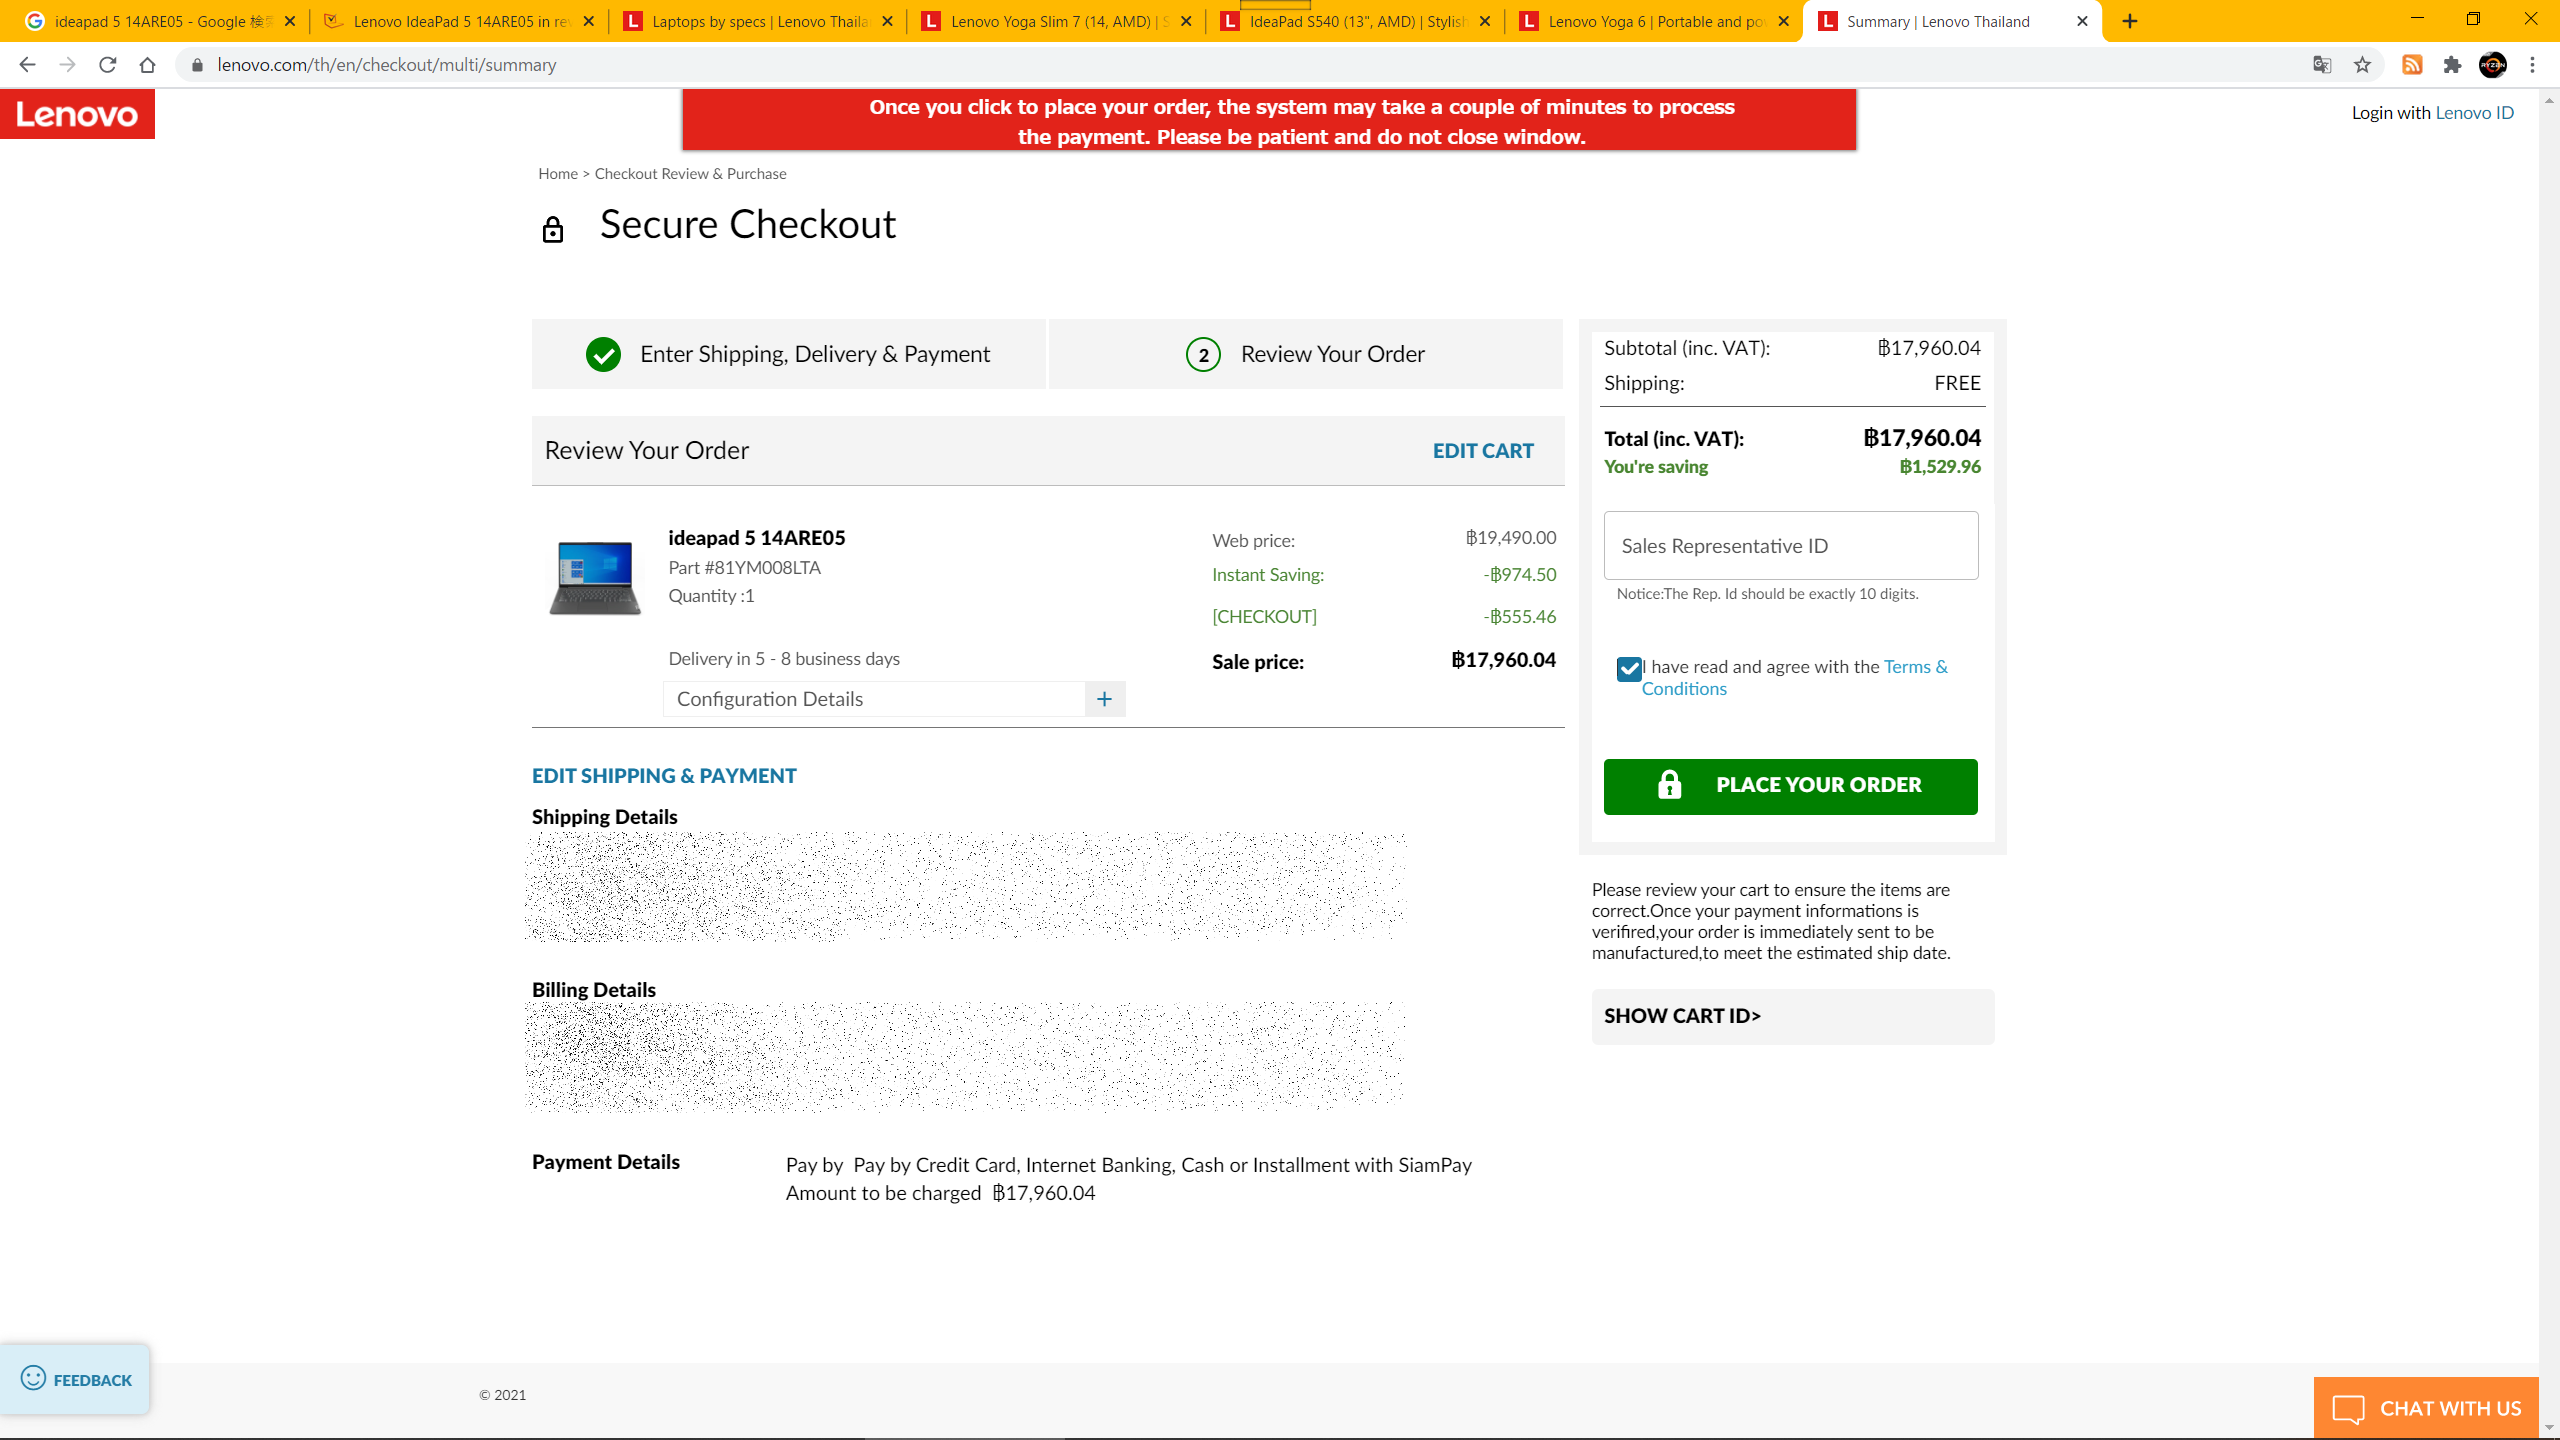
Task: Switch to Lenovo Yoga Slim 7 tab
Action: coord(1055,21)
